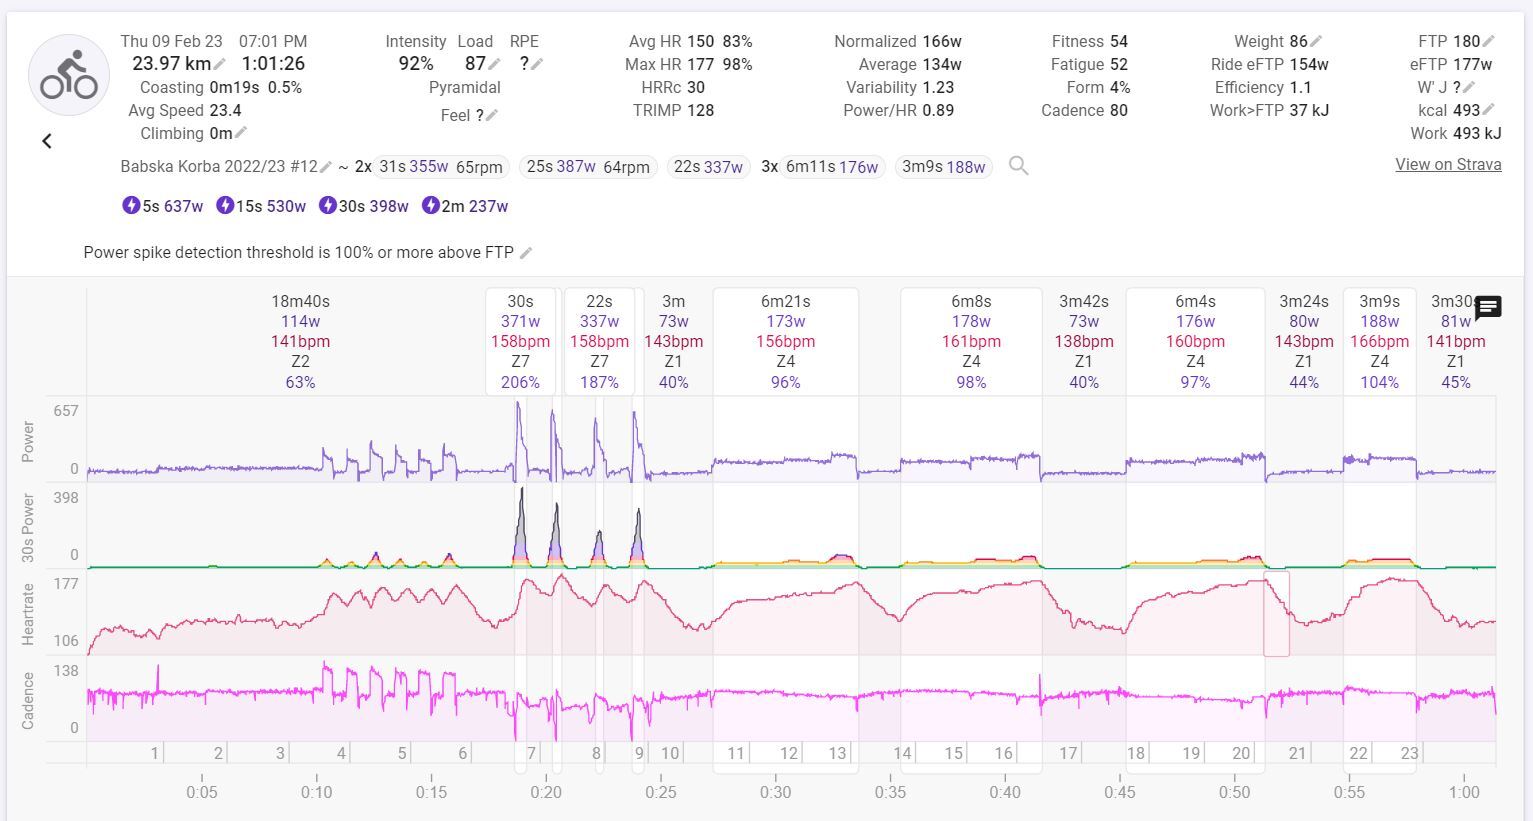Select the 6m11s 176w interval chip
The image size is (1533, 821).
point(832,167)
